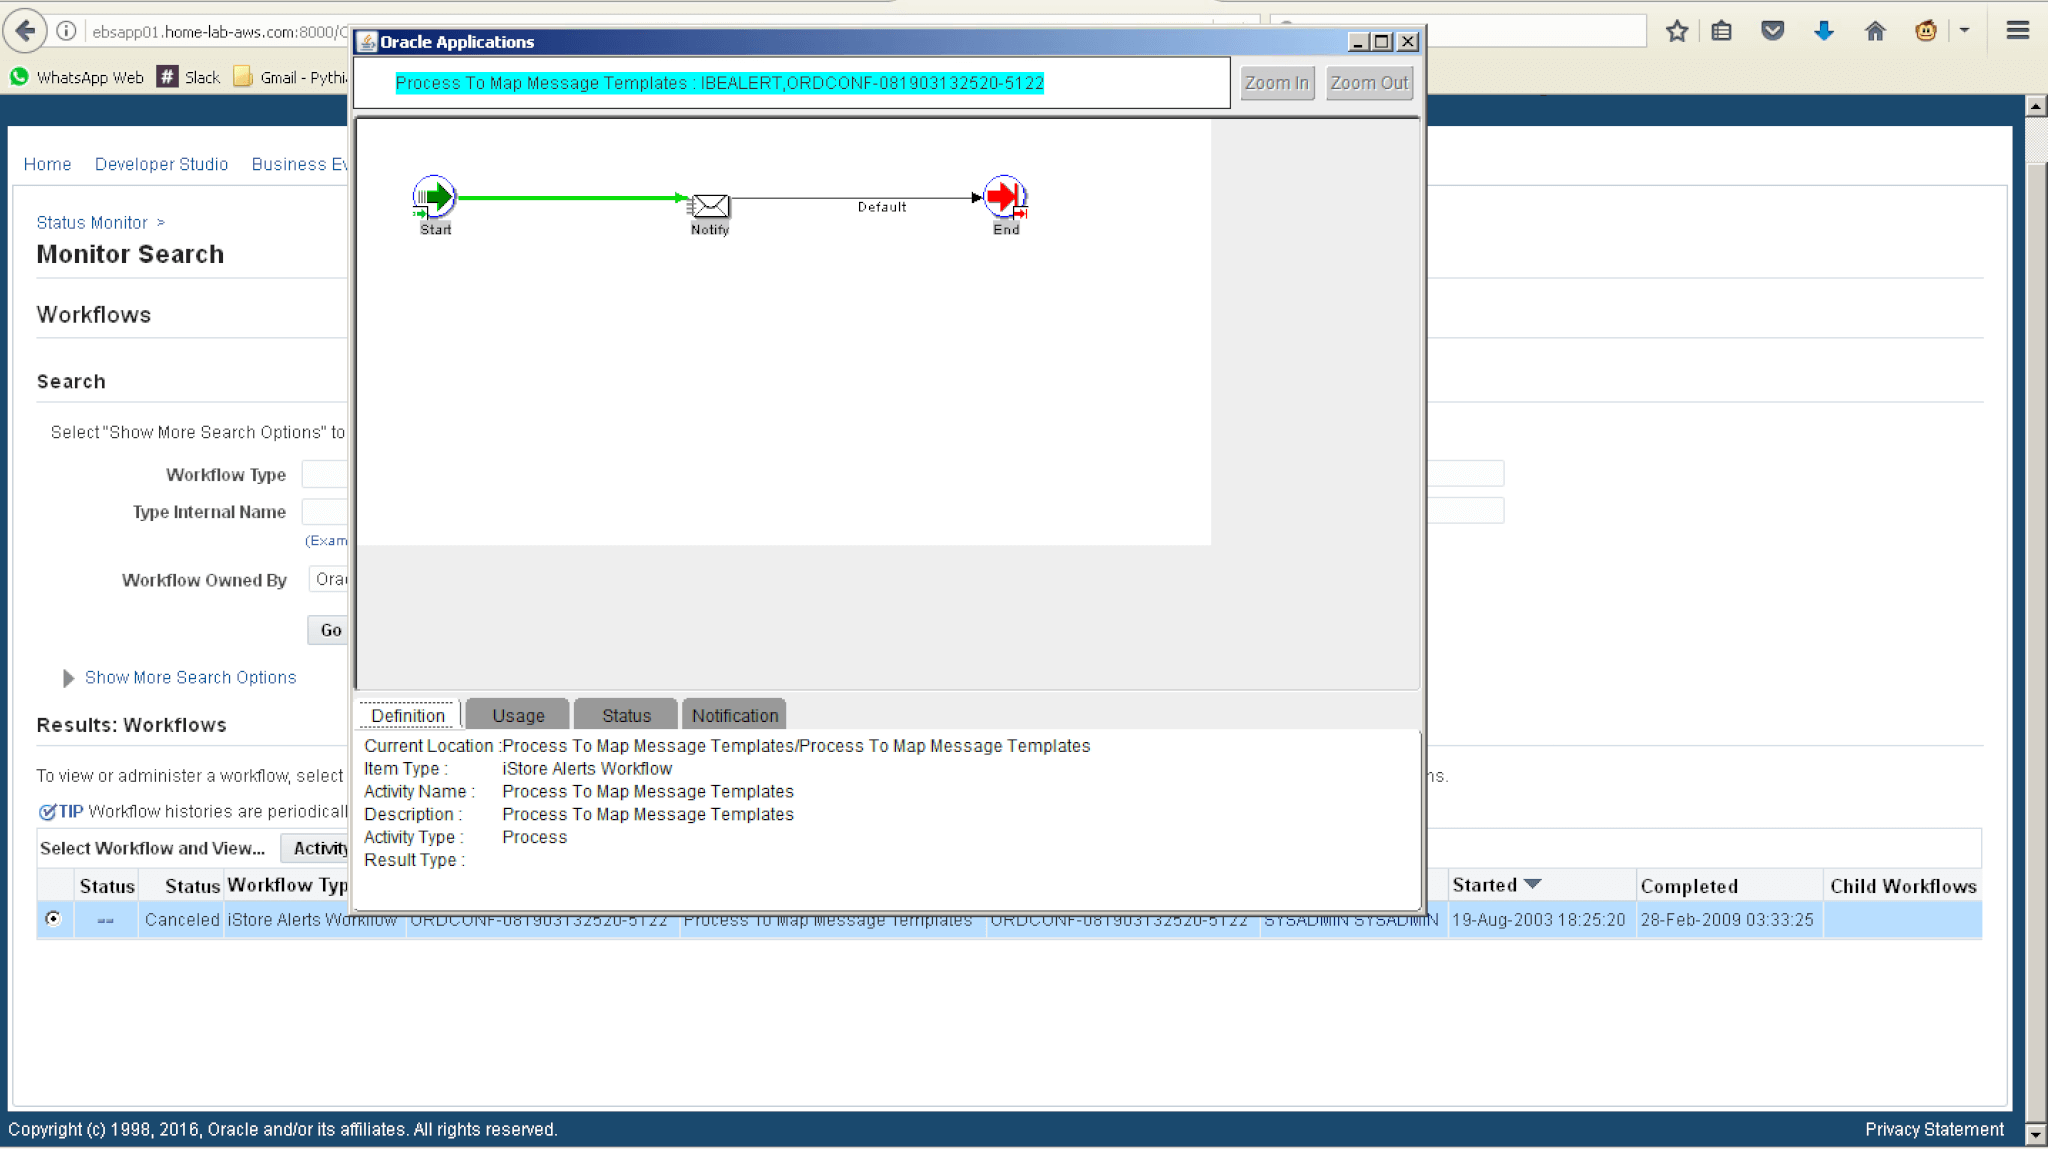The width and height of the screenshot is (2048, 1149).
Task: Select the Canceled workflow row radio button
Action: click(54, 918)
